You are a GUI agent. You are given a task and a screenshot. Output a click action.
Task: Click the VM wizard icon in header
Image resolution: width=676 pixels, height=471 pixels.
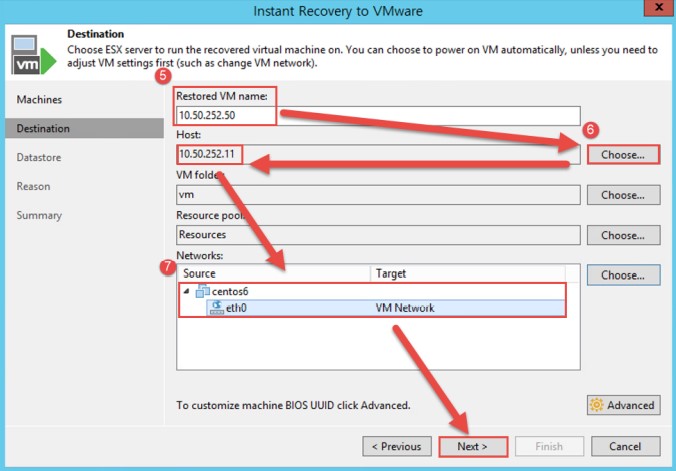pyautogui.click(x=34, y=55)
